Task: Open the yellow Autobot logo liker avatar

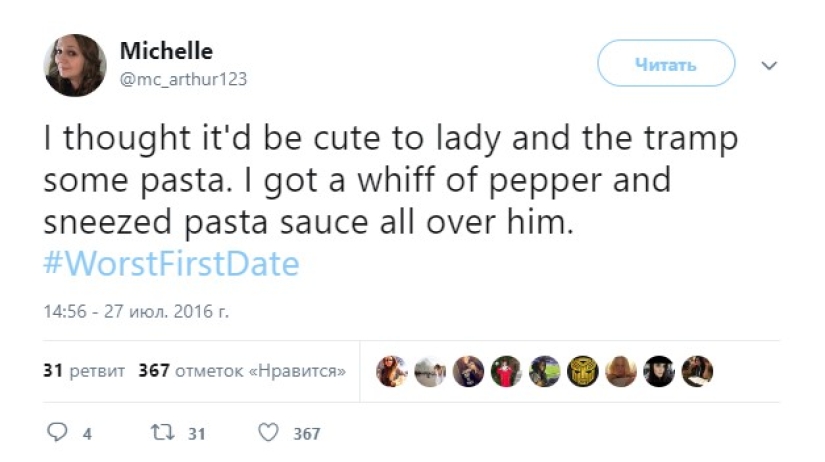Action: (583, 371)
